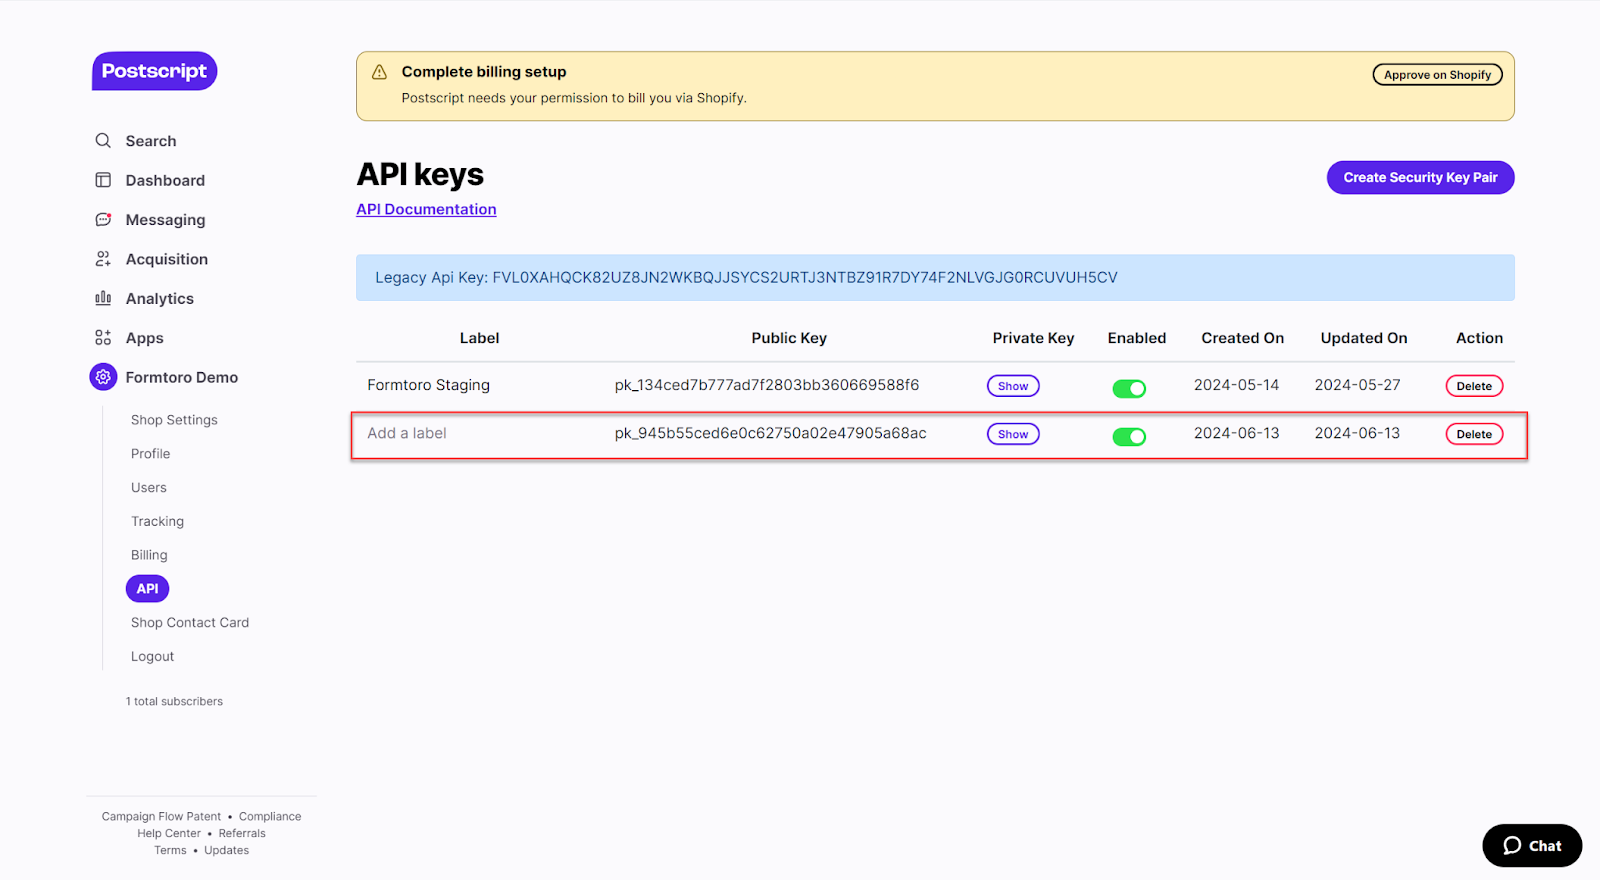Click the Label column header
Screen dimensions: 1600x880
click(479, 338)
